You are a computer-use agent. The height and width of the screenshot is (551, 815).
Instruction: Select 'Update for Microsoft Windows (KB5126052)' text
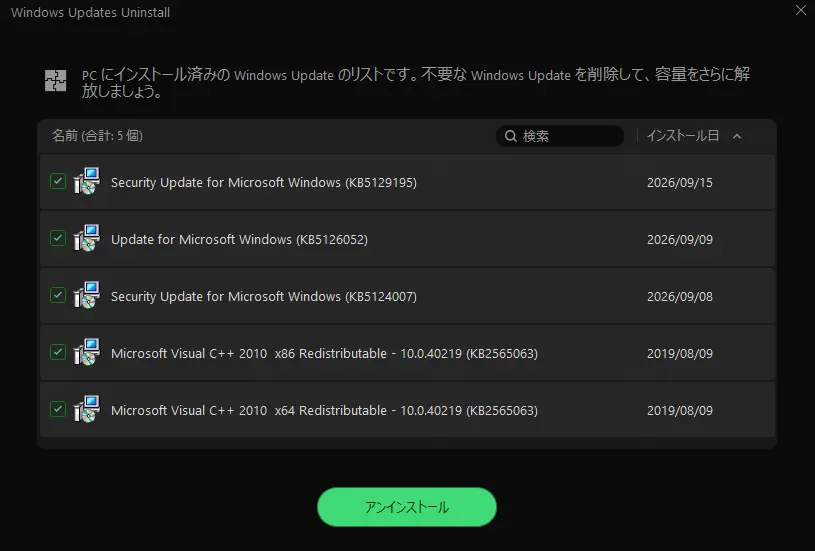pos(239,240)
